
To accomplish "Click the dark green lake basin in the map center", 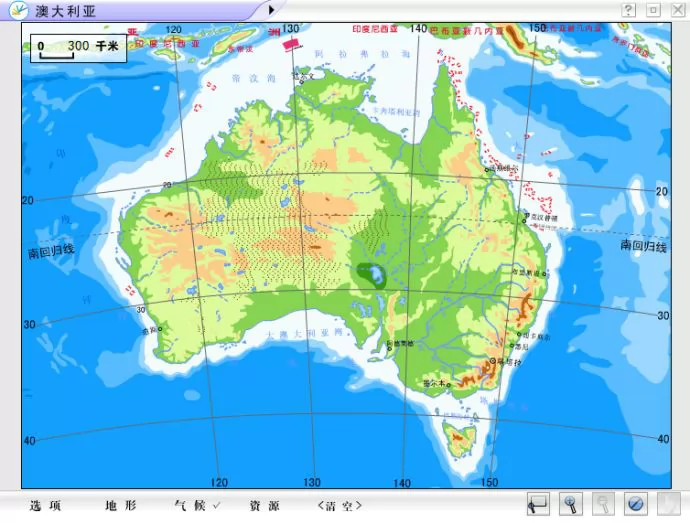I will pos(372,276).
